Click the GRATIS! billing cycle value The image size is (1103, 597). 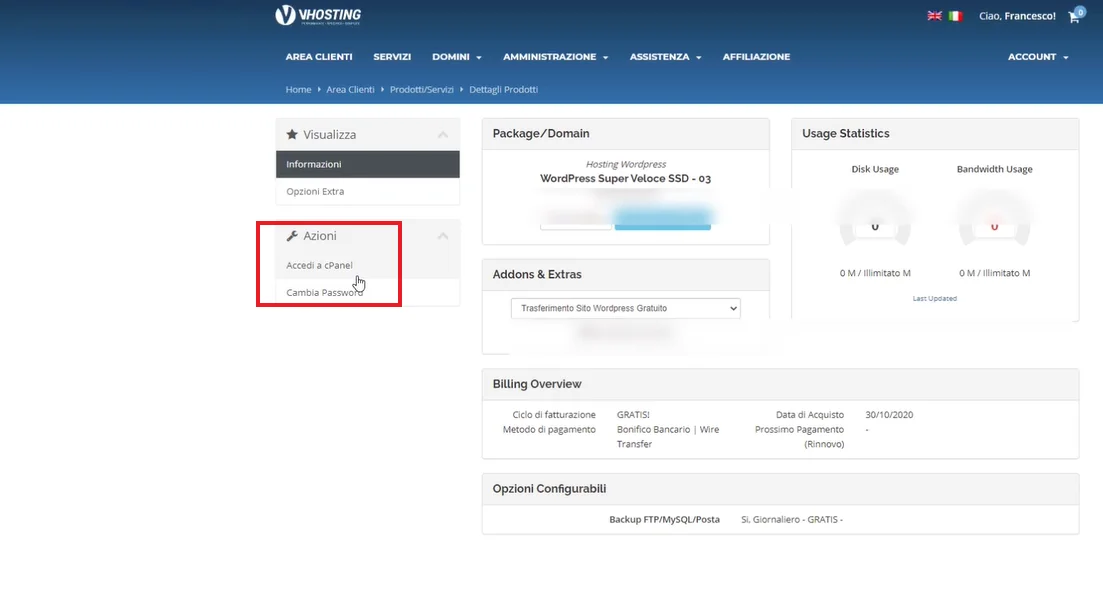[633, 415]
